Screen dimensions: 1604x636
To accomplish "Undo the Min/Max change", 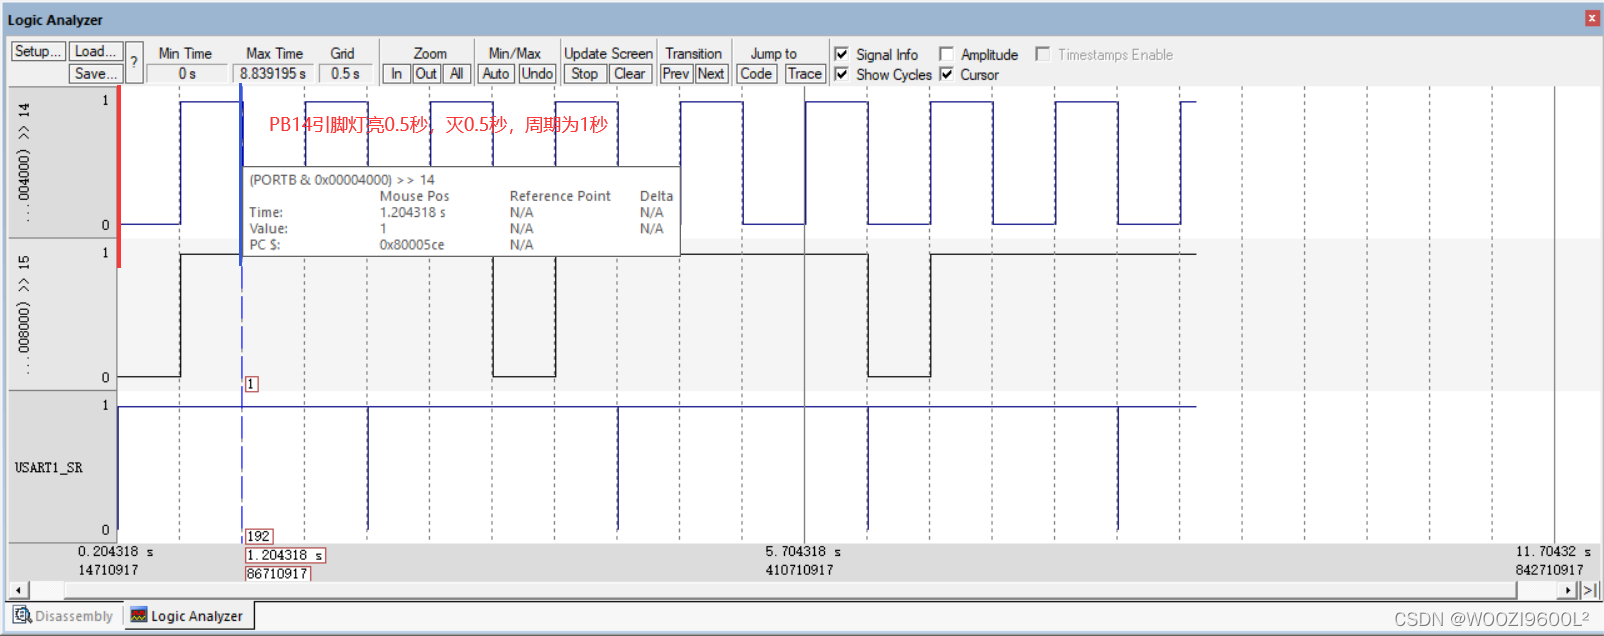I will (x=537, y=74).
